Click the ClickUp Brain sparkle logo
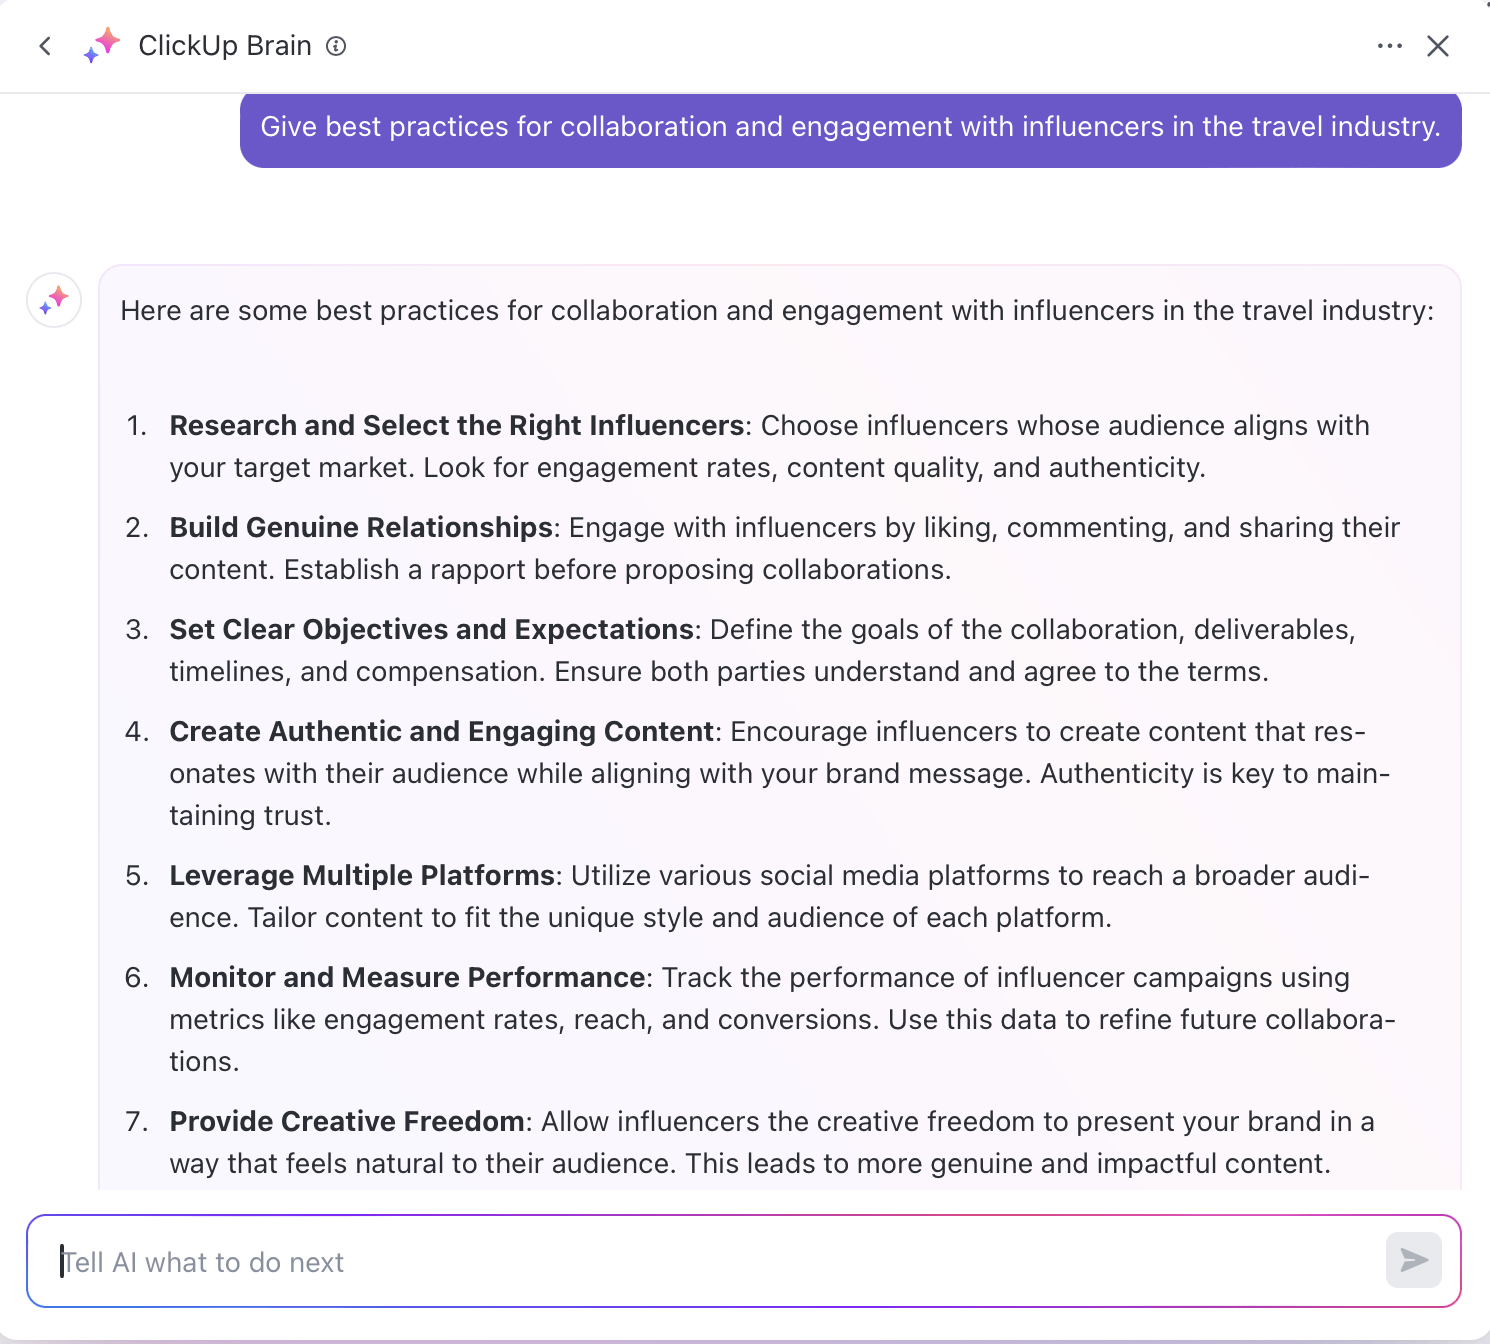The image size is (1490, 1344). pyautogui.click(x=100, y=45)
